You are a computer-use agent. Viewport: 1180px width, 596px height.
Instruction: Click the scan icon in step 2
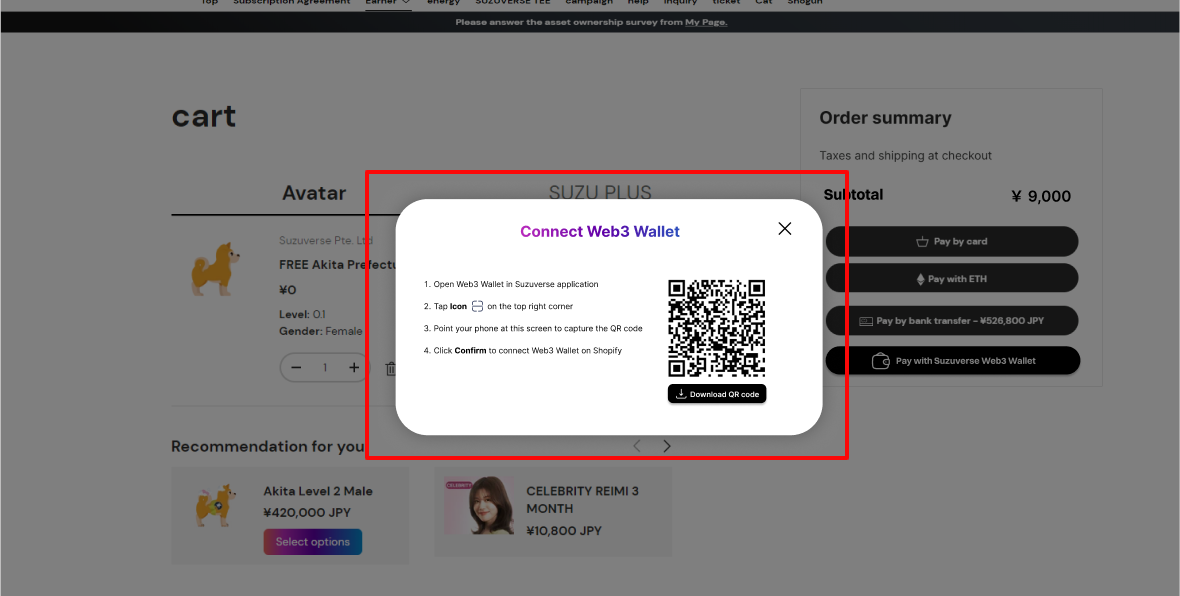coord(477,306)
